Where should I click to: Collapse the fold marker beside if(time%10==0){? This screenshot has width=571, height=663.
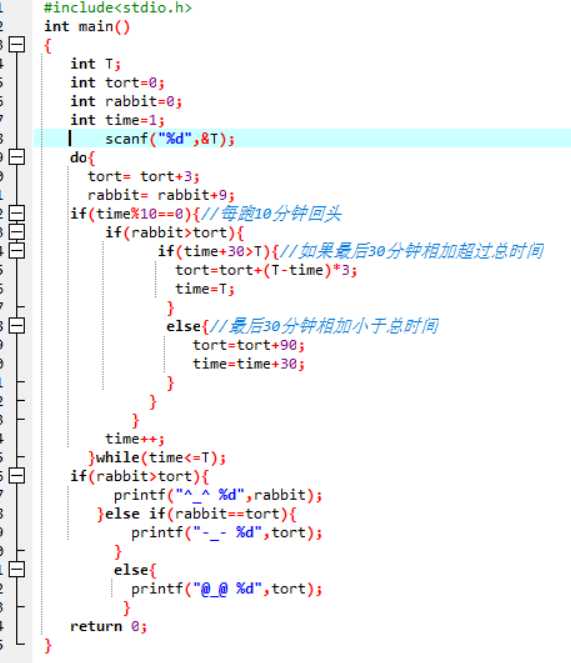click(16, 213)
